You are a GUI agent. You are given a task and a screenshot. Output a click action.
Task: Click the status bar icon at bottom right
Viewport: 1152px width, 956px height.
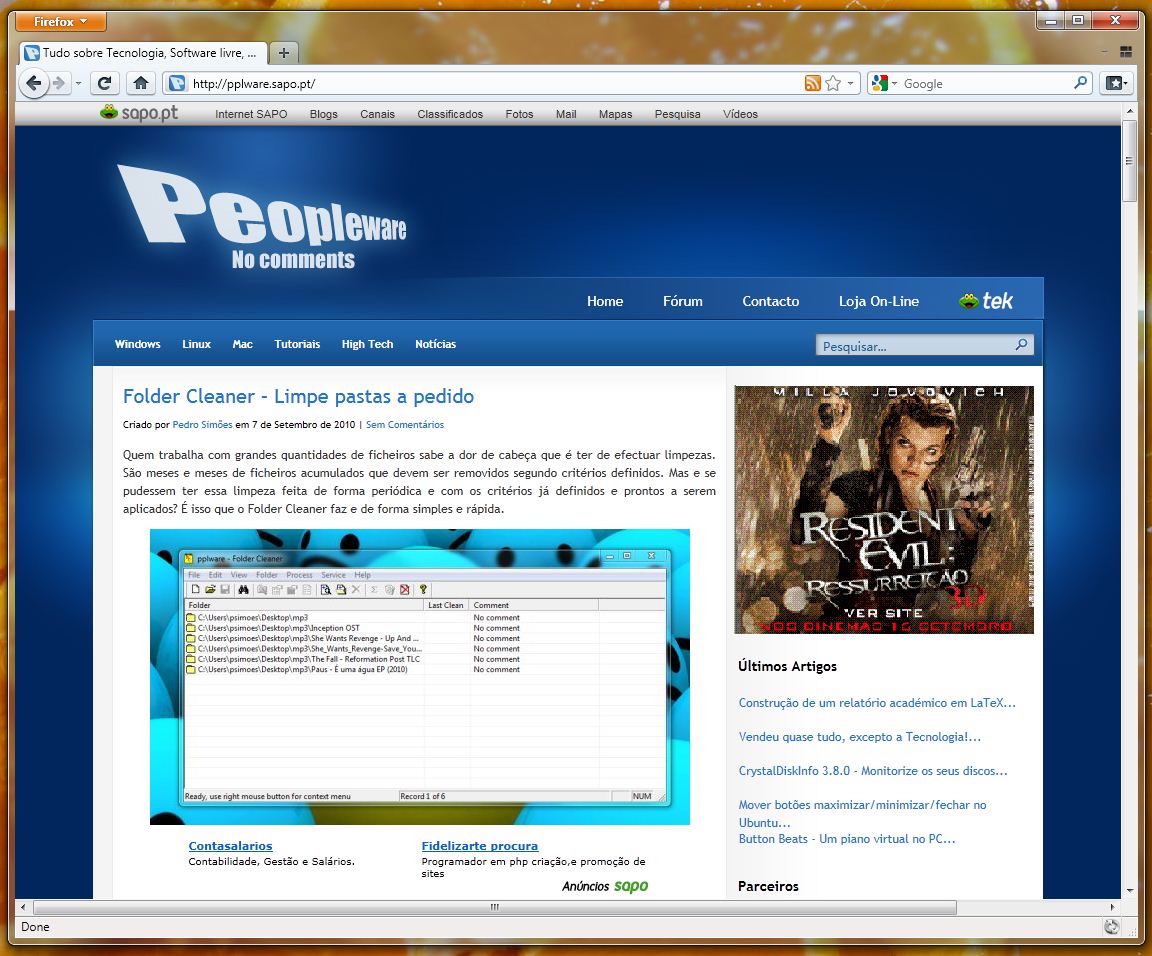pos(1112,927)
